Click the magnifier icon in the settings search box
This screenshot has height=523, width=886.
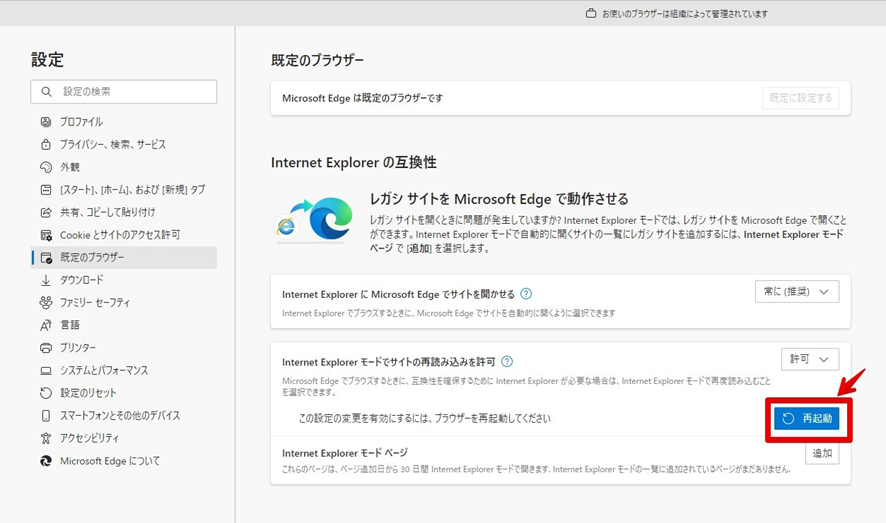[x=46, y=91]
